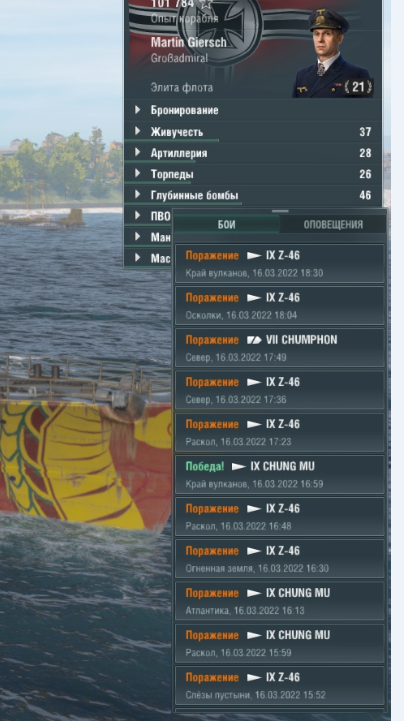Image resolution: width=404 pixels, height=721 pixels.
Task: Expand the Торпеды section arrow
Action: [x=137, y=174]
